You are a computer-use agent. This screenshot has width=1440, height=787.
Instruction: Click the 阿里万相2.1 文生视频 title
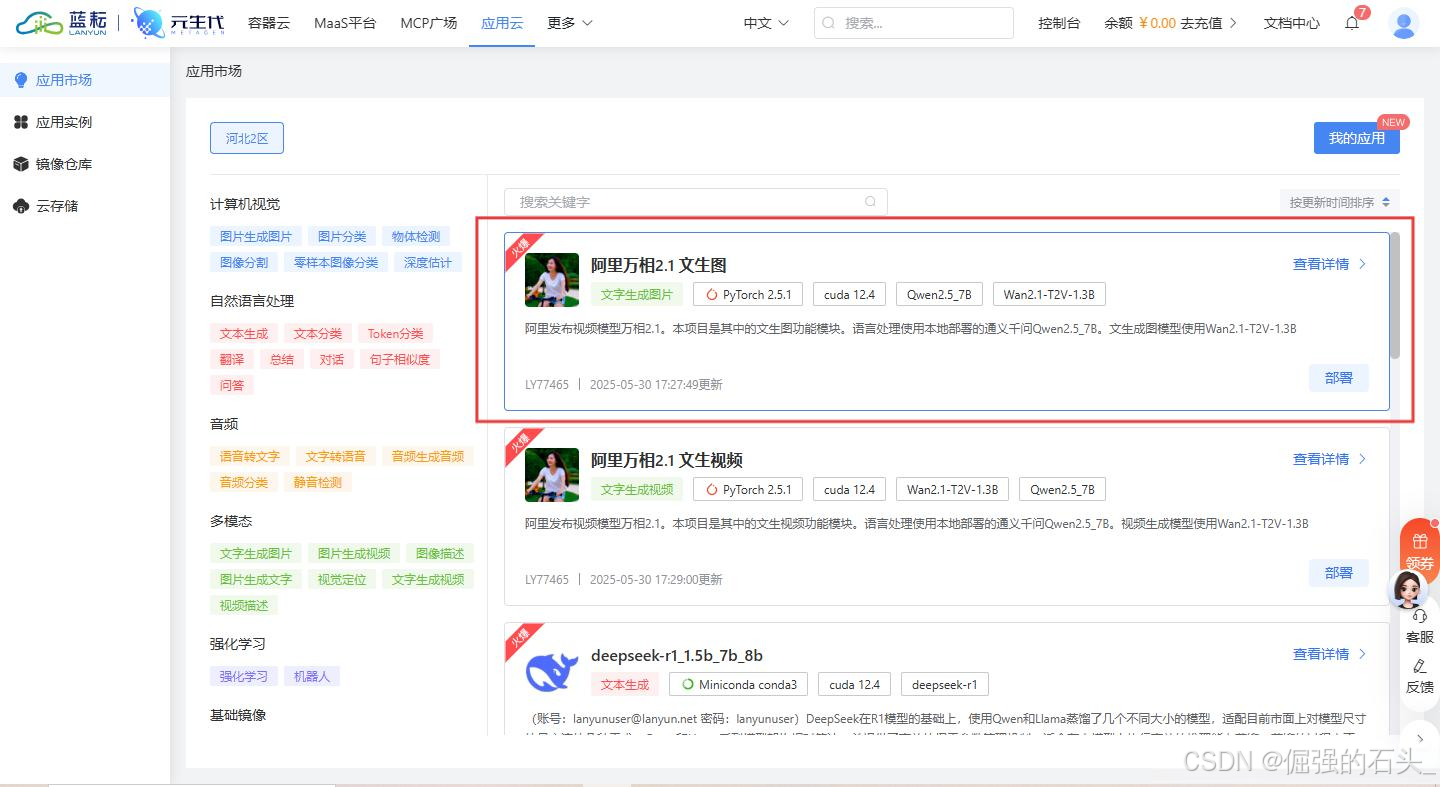[x=667, y=460]
